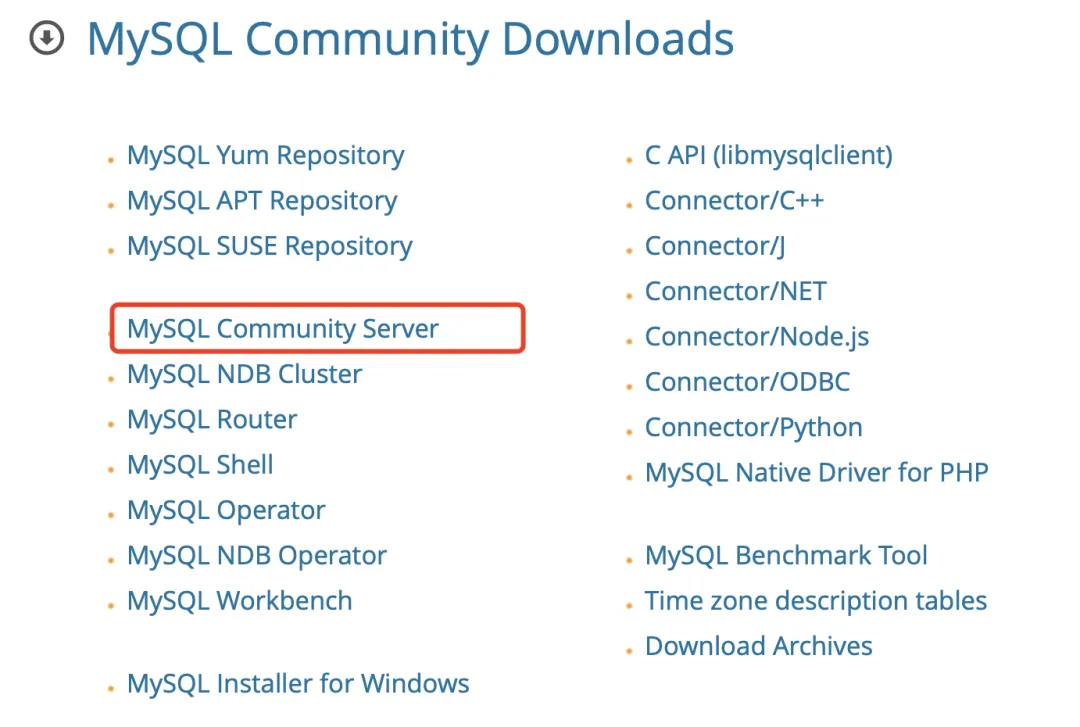Open MySQL NDB Cluster downloads

245,374
